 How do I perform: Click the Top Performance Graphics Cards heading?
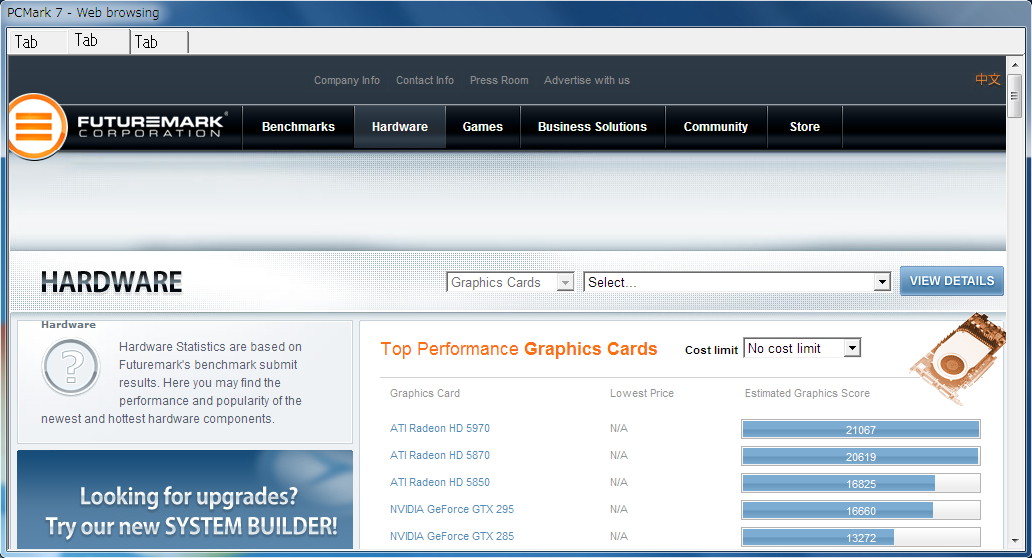tap(519, 349)
